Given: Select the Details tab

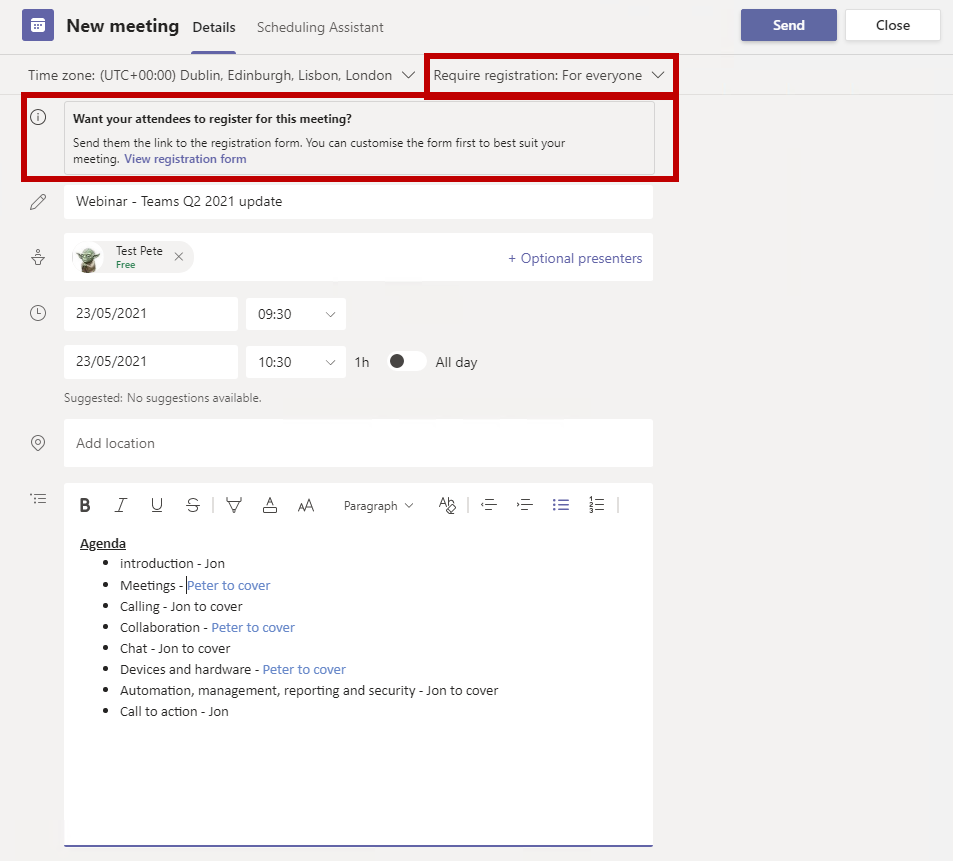Looking at the screenshot, I should [213, 27].
